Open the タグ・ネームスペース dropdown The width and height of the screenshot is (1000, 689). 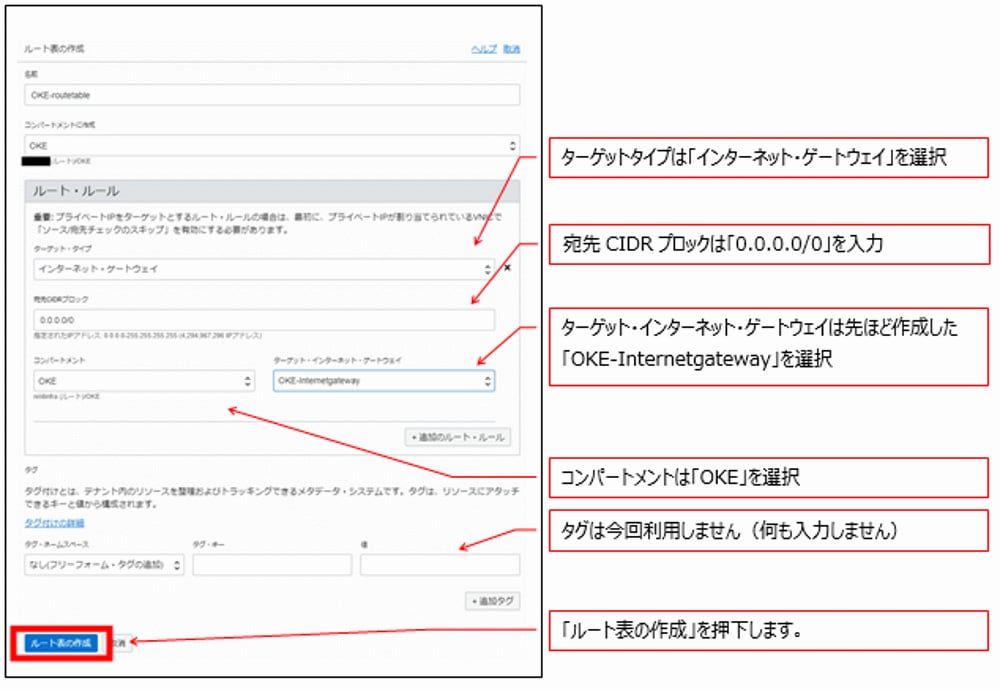click(x=100, y=563)
